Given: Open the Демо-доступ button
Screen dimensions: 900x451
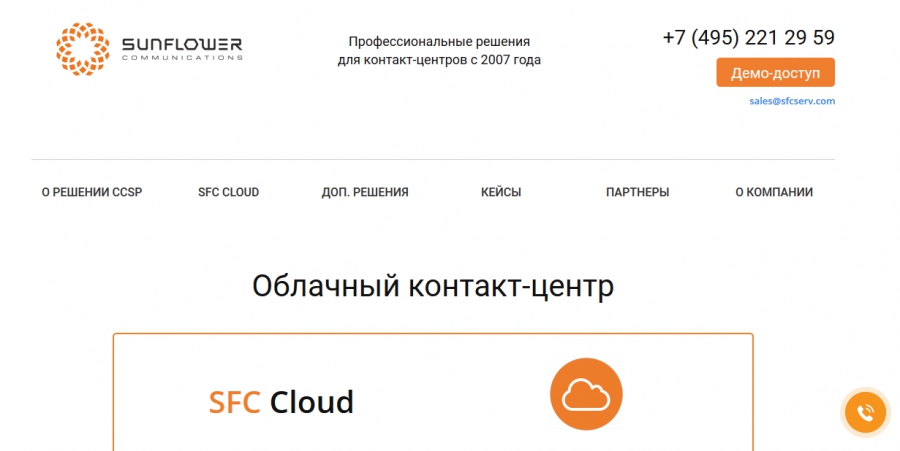Looking at the screenshot, I should 775,73.
